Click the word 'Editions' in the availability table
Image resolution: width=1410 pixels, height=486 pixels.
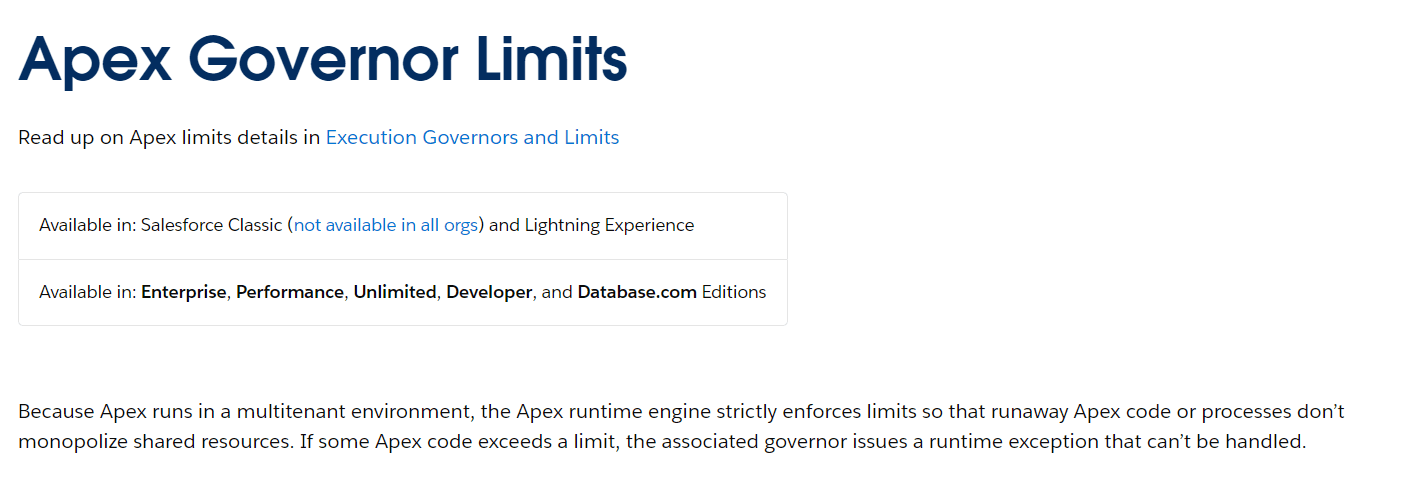point(734,293)
